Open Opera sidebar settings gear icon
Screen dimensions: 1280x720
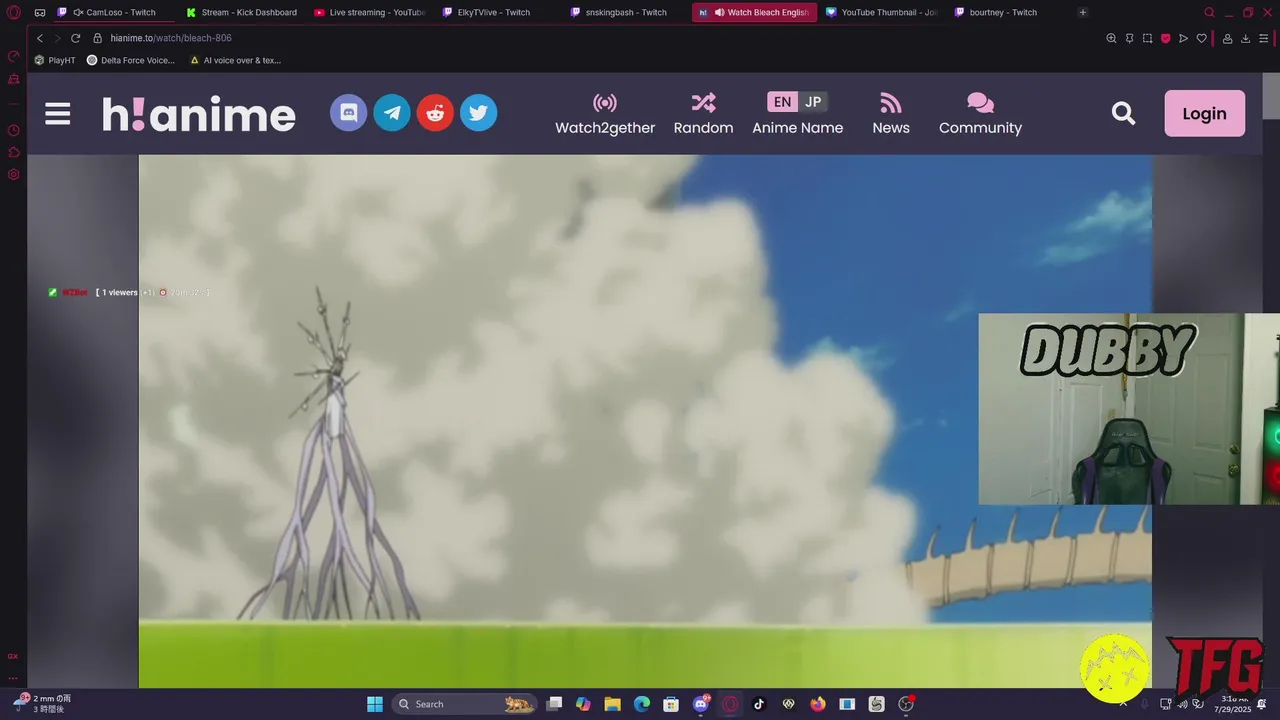[x=13, y=174]
